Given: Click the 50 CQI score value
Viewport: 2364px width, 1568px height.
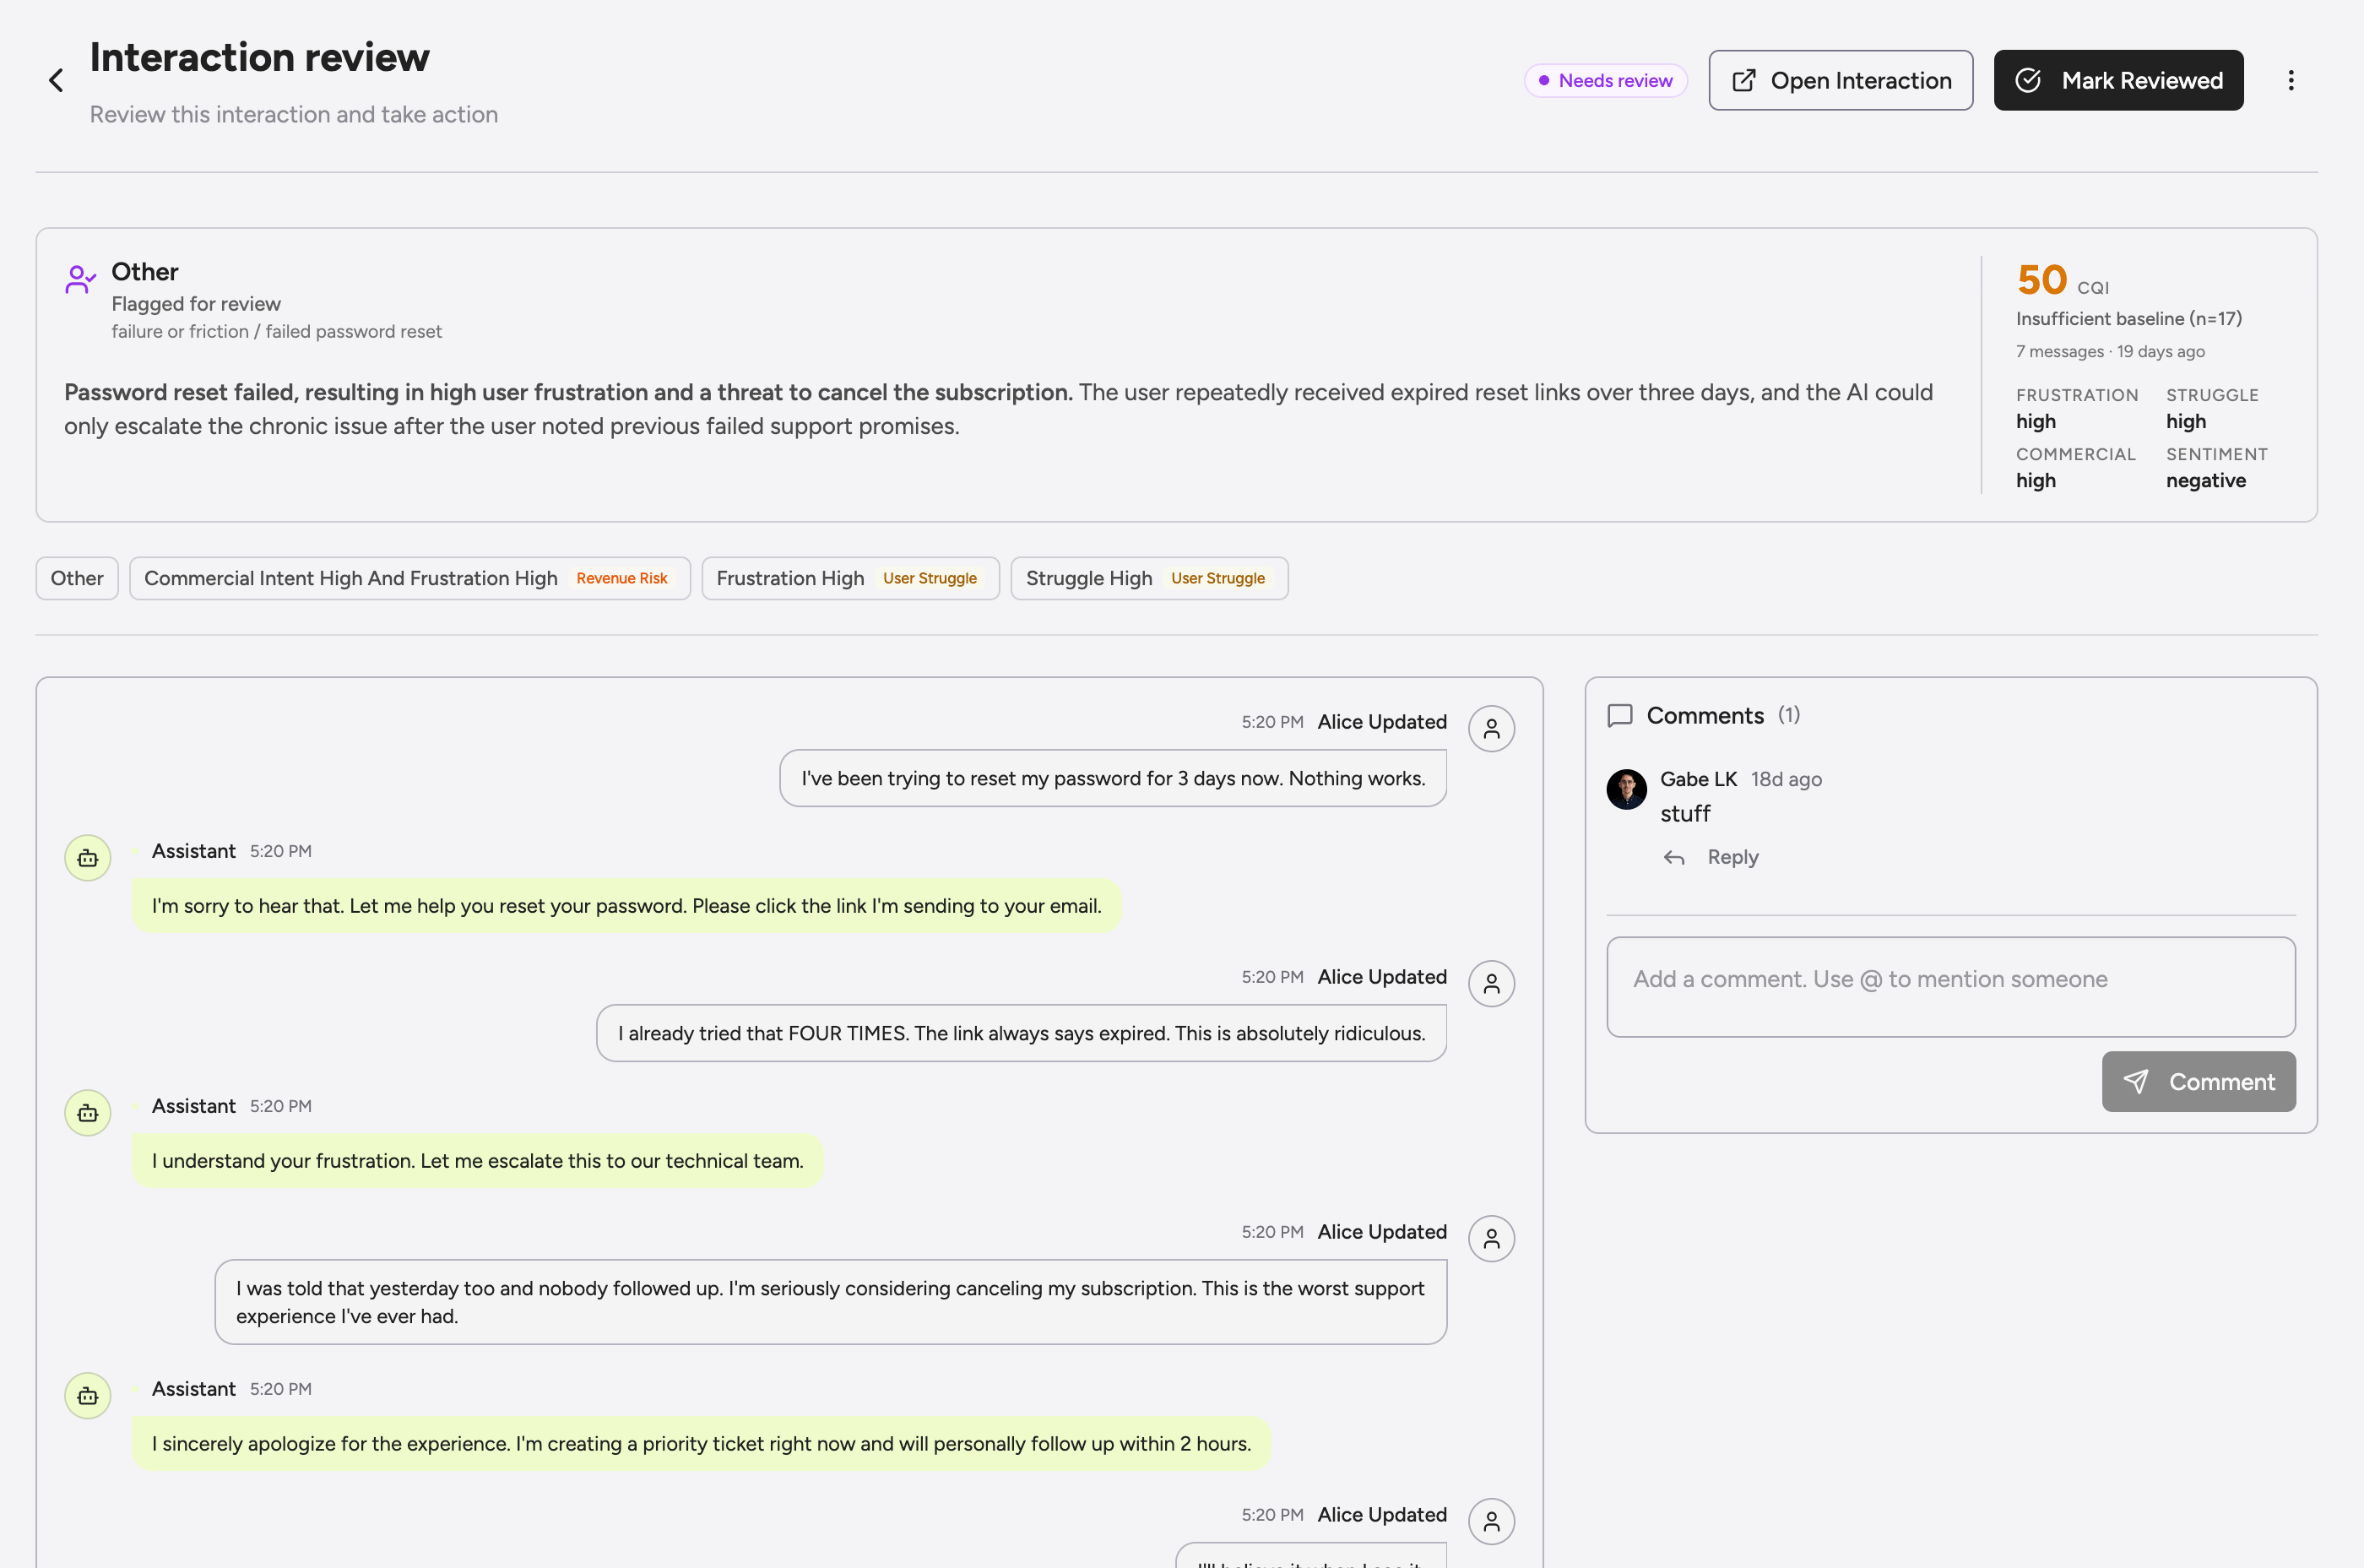Looking at the screenshot, I should (2041, 280).
